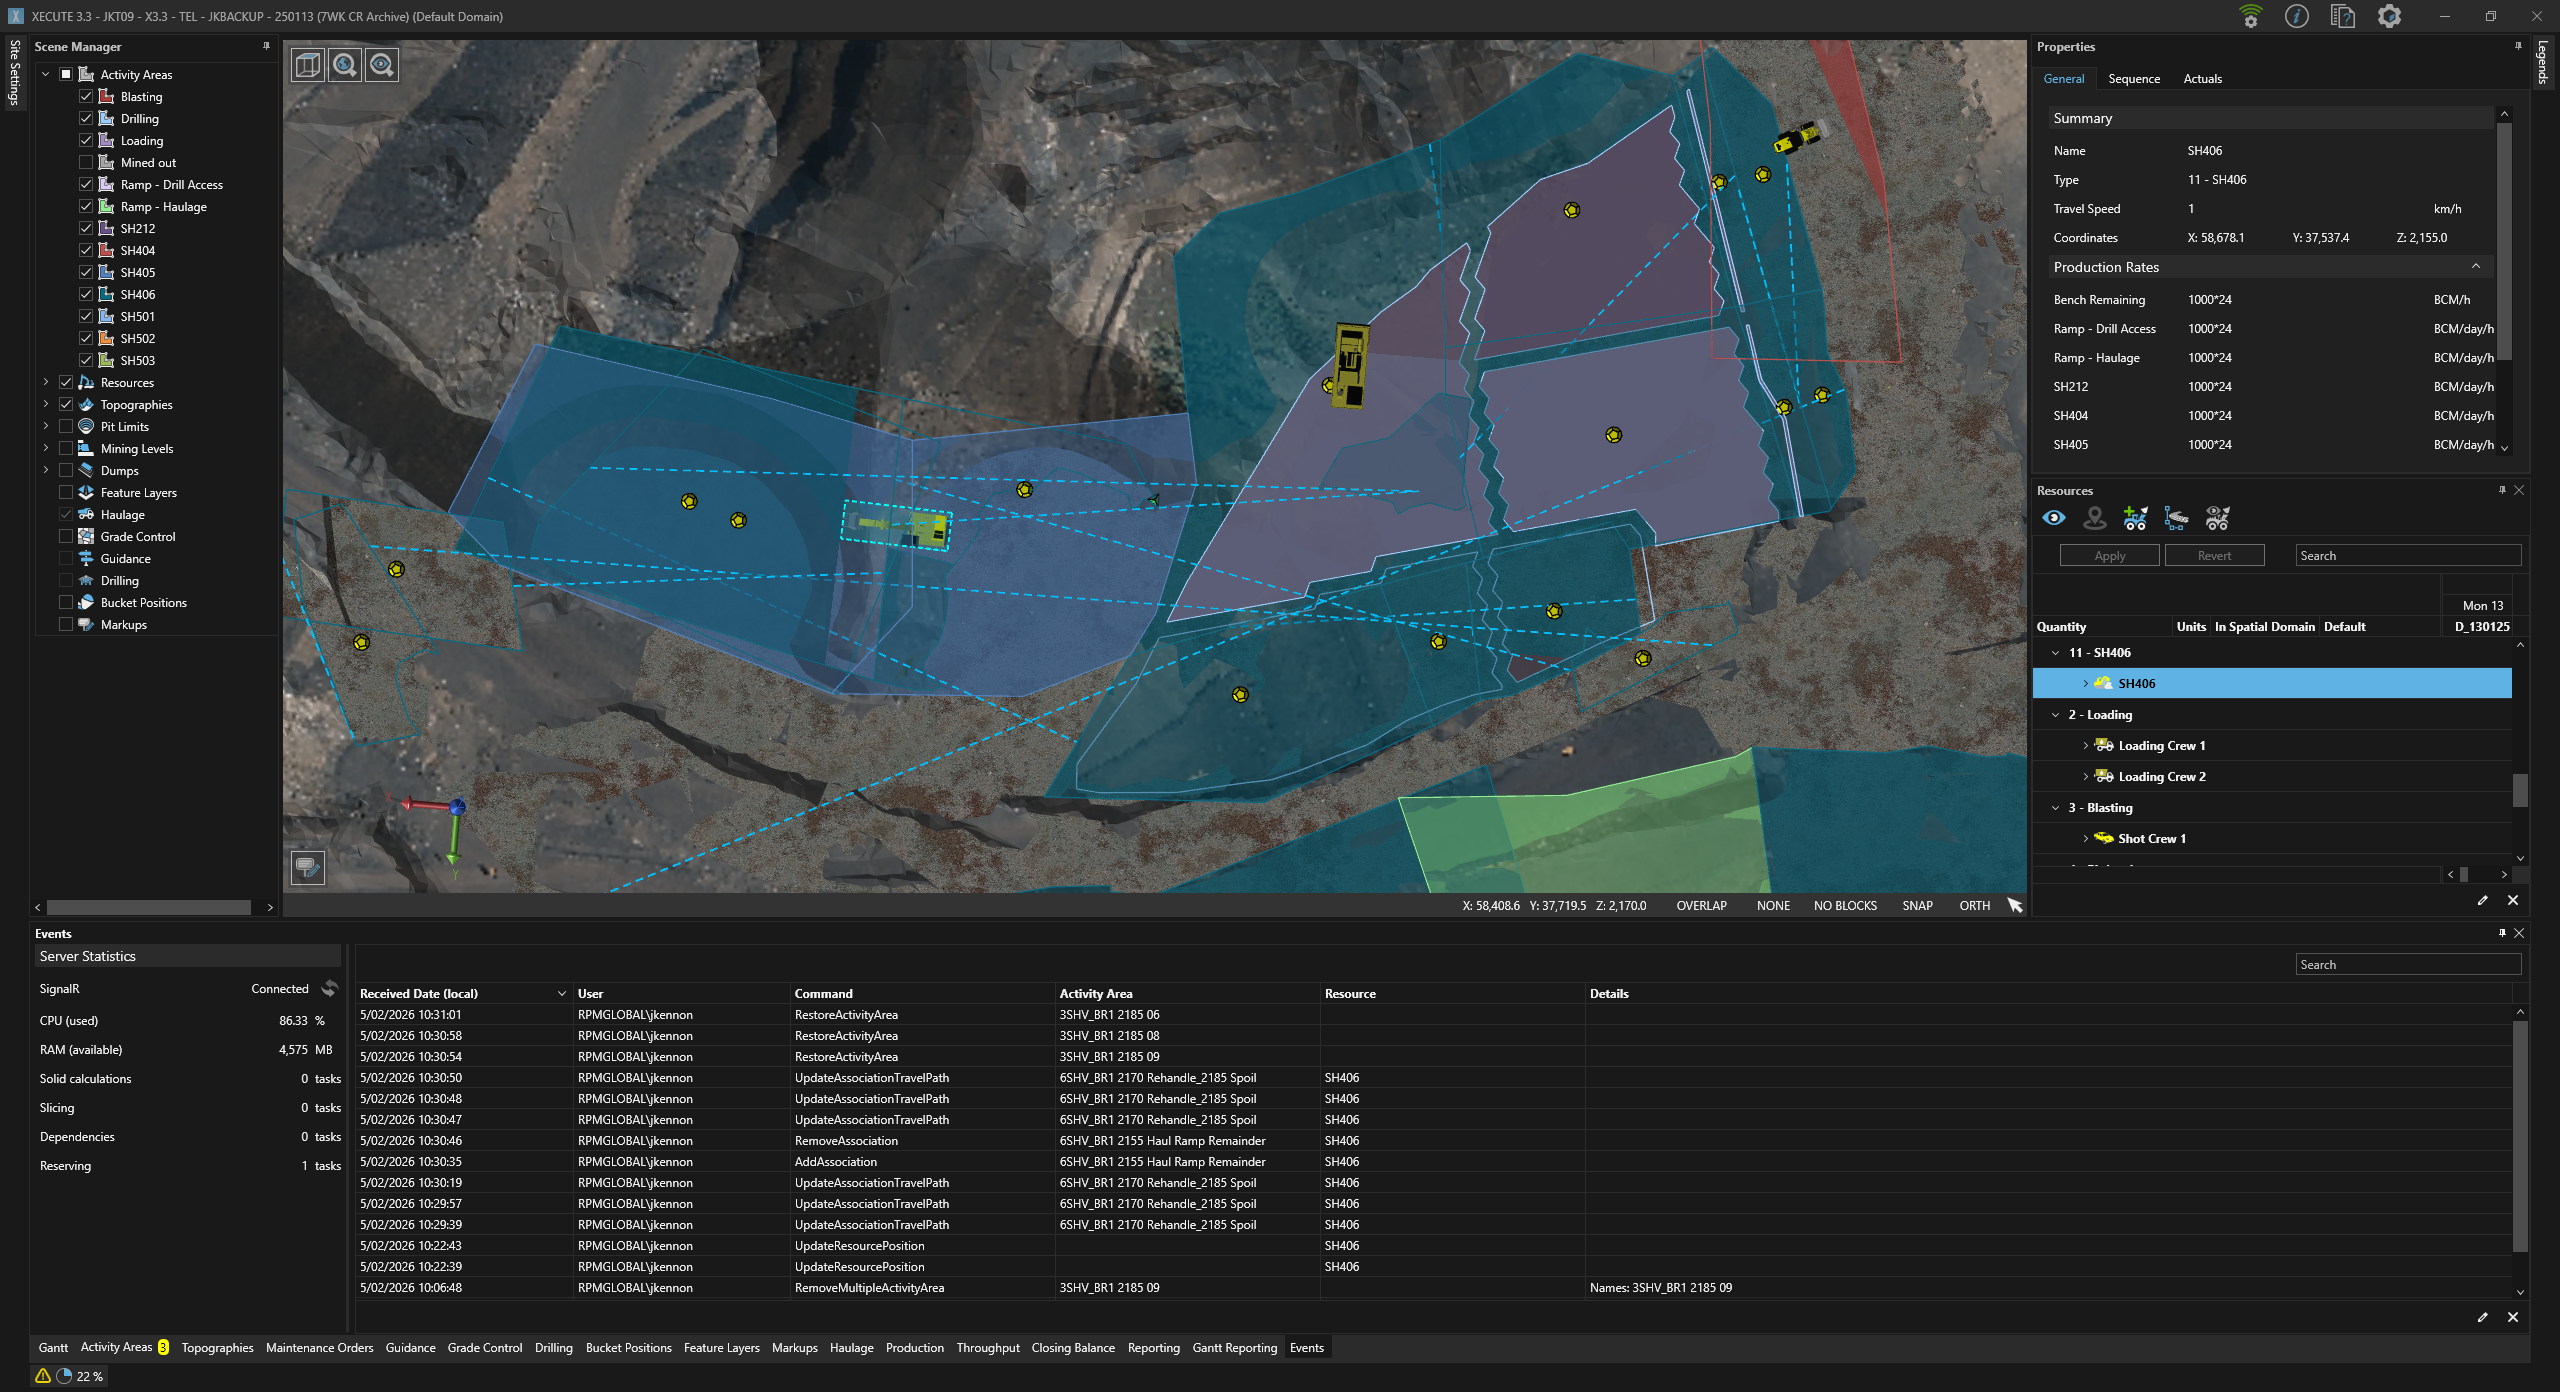Switch to the Sequence properties tab

[2133, 79]
